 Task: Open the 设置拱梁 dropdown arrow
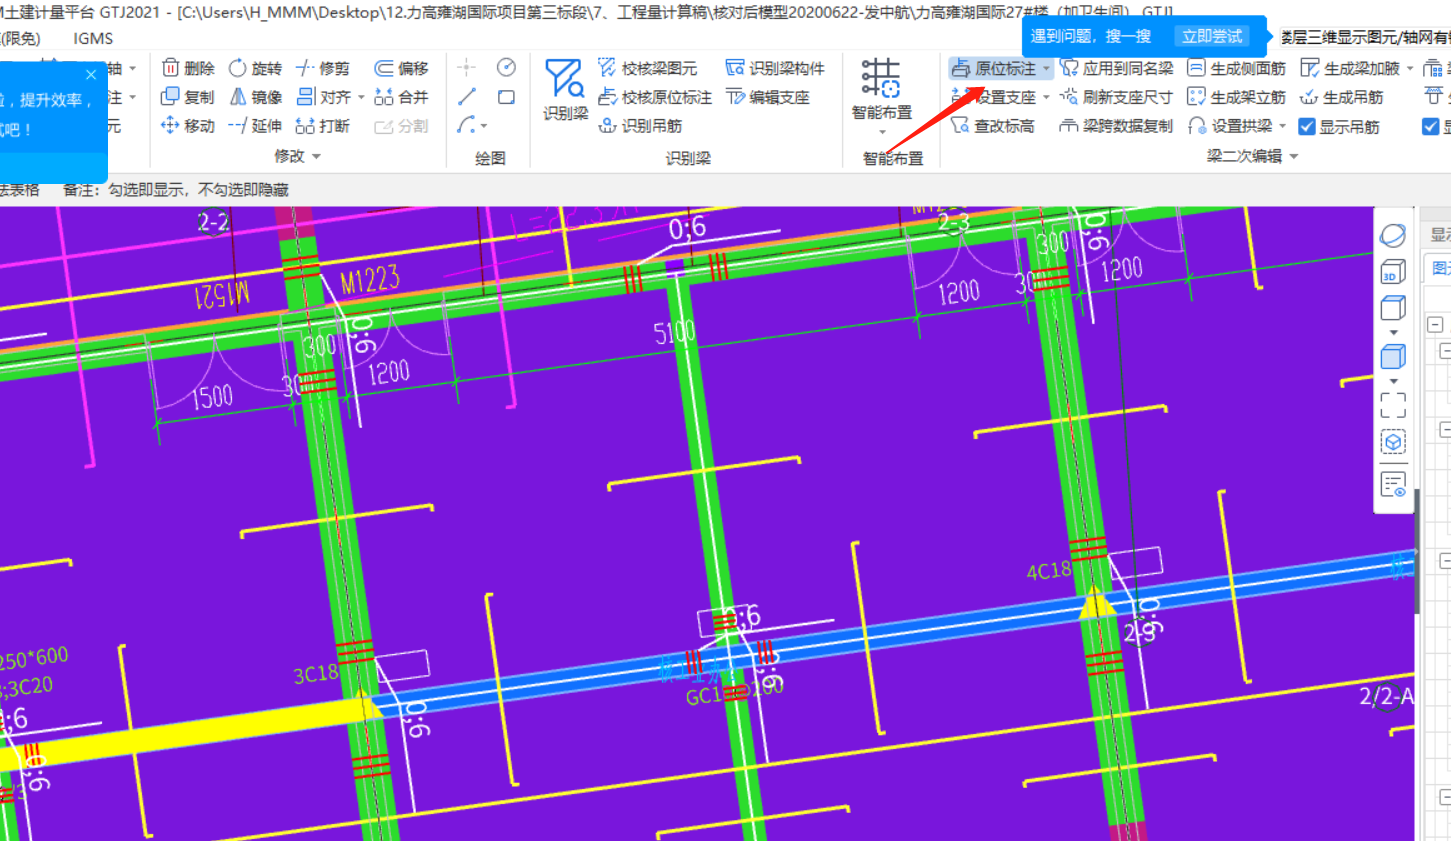(x=1282, y=127)
